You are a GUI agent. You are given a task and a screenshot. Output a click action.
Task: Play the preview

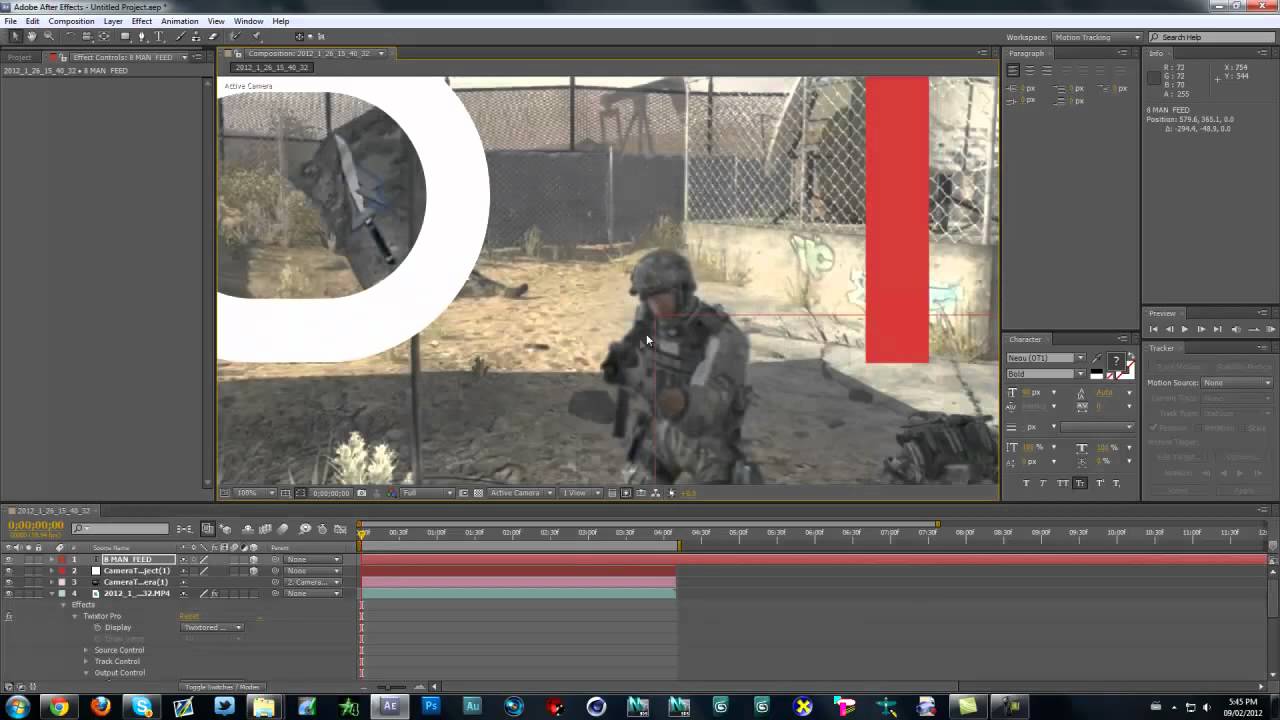1185,329
